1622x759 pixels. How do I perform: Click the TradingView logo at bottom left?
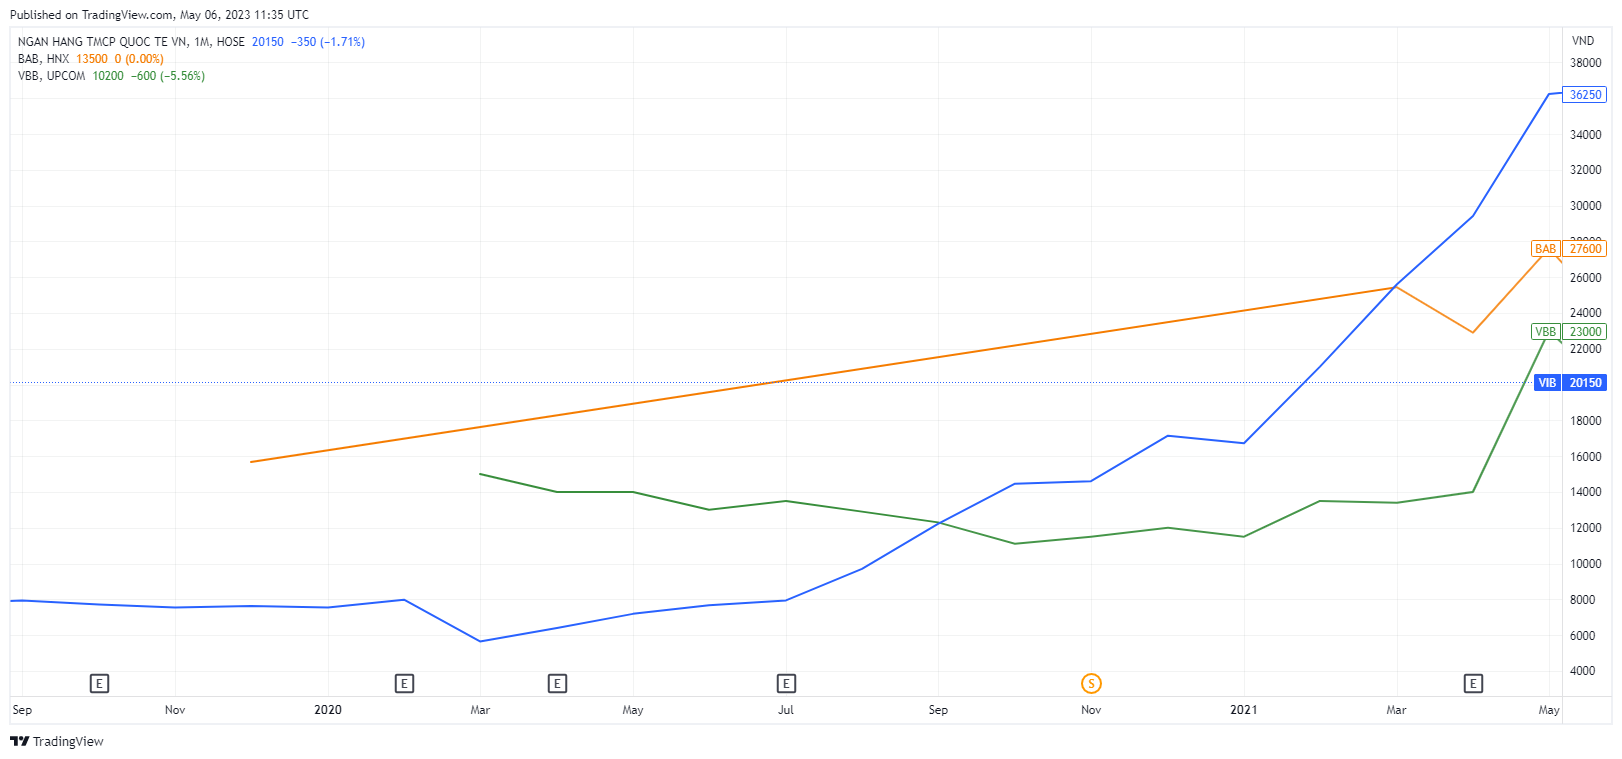tap(57, 741)
